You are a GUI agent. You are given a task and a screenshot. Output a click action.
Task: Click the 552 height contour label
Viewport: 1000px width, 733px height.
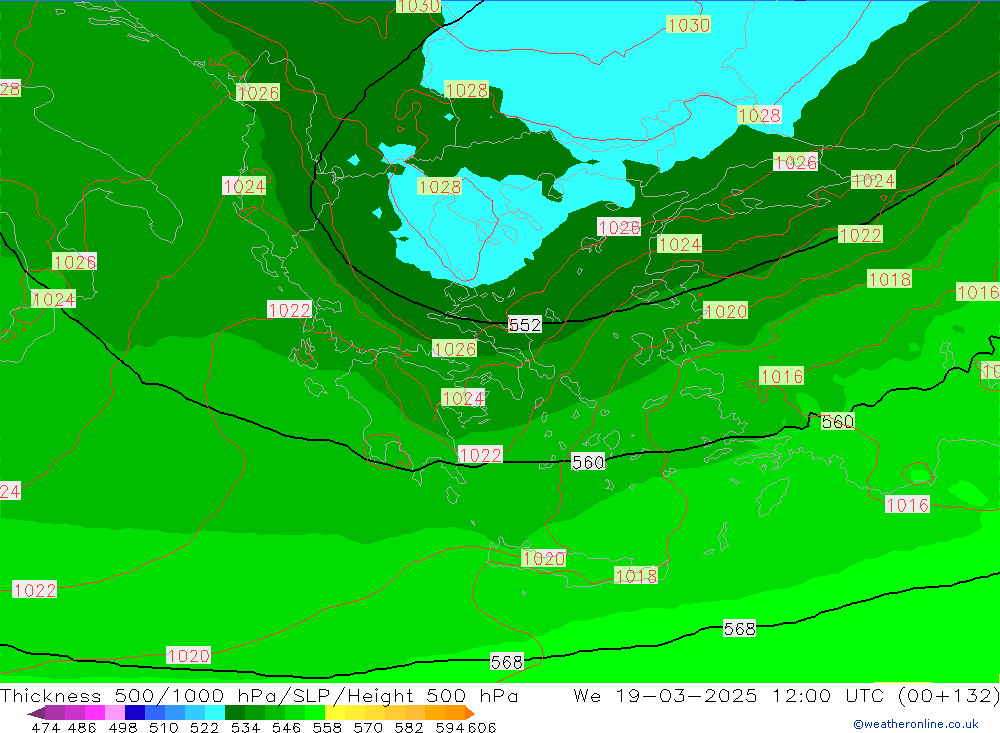click(525, 325)
